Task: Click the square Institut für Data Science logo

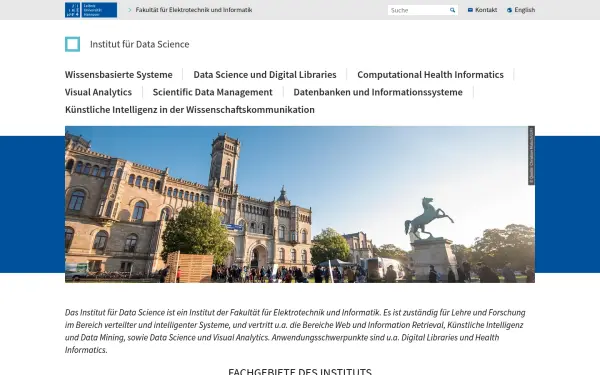Action: (73, 44)
